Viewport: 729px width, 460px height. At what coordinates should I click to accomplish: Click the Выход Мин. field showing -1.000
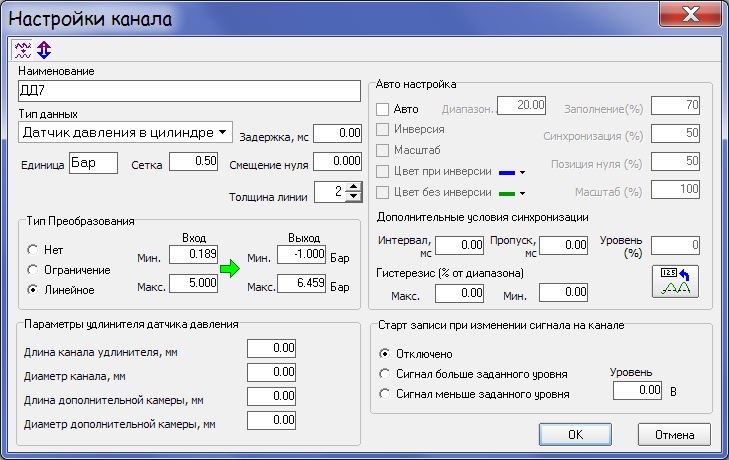(301, 254)
